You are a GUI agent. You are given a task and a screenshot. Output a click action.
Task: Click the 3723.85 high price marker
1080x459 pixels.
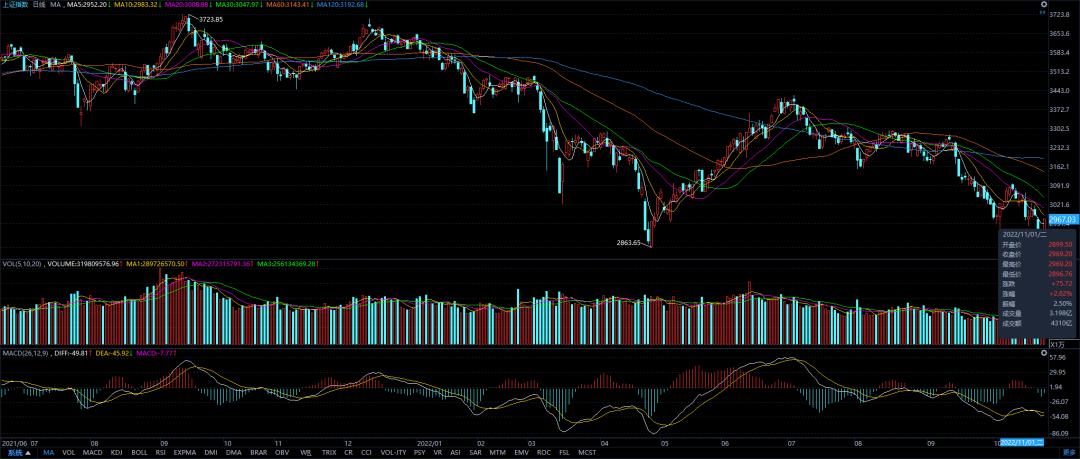(x=211, y=19)
